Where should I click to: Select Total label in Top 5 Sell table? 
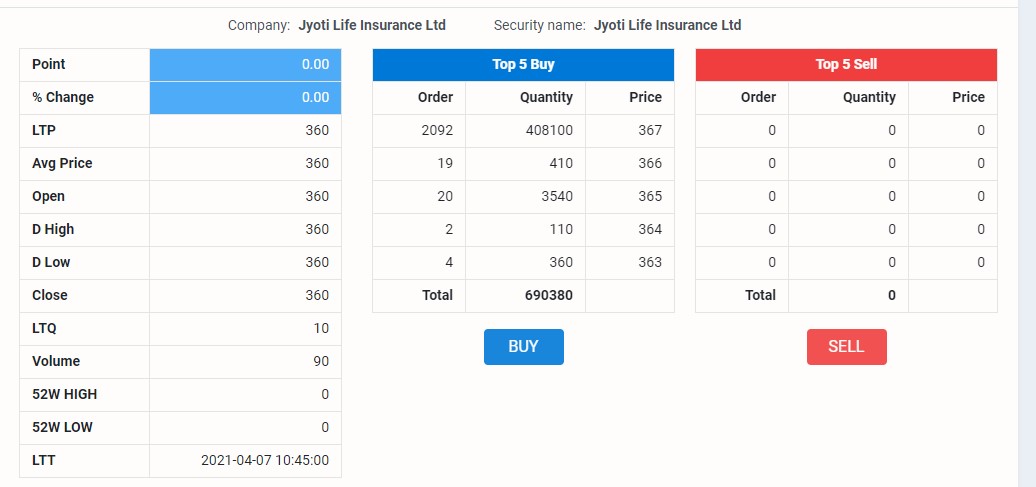[x=760, y=295]
